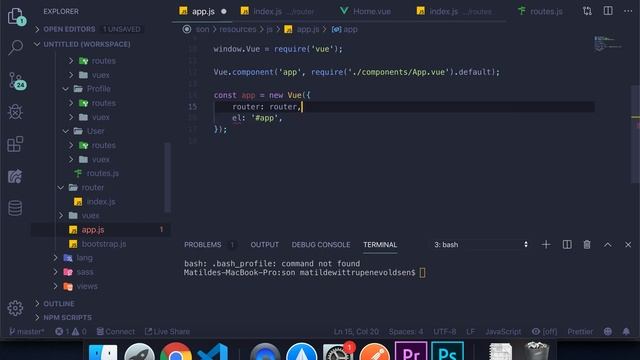Click the feedback smiley in status bar

608,331
